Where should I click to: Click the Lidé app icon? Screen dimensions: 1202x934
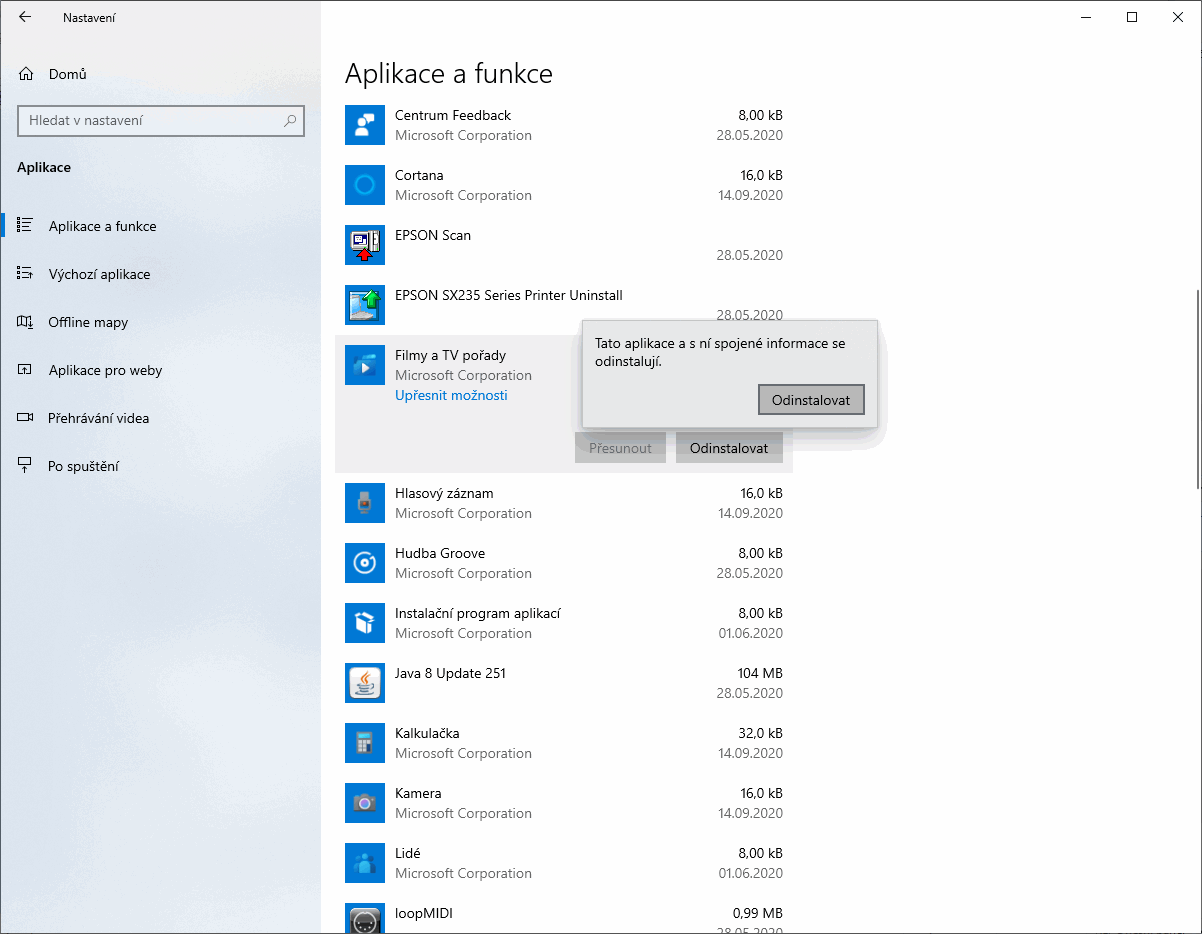[365, 863]
